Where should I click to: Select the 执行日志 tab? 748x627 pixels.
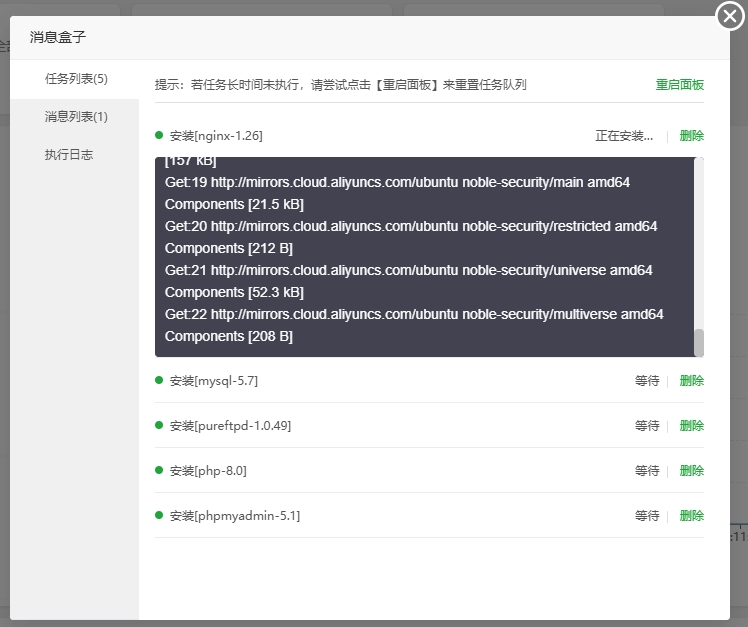(69, 155)
